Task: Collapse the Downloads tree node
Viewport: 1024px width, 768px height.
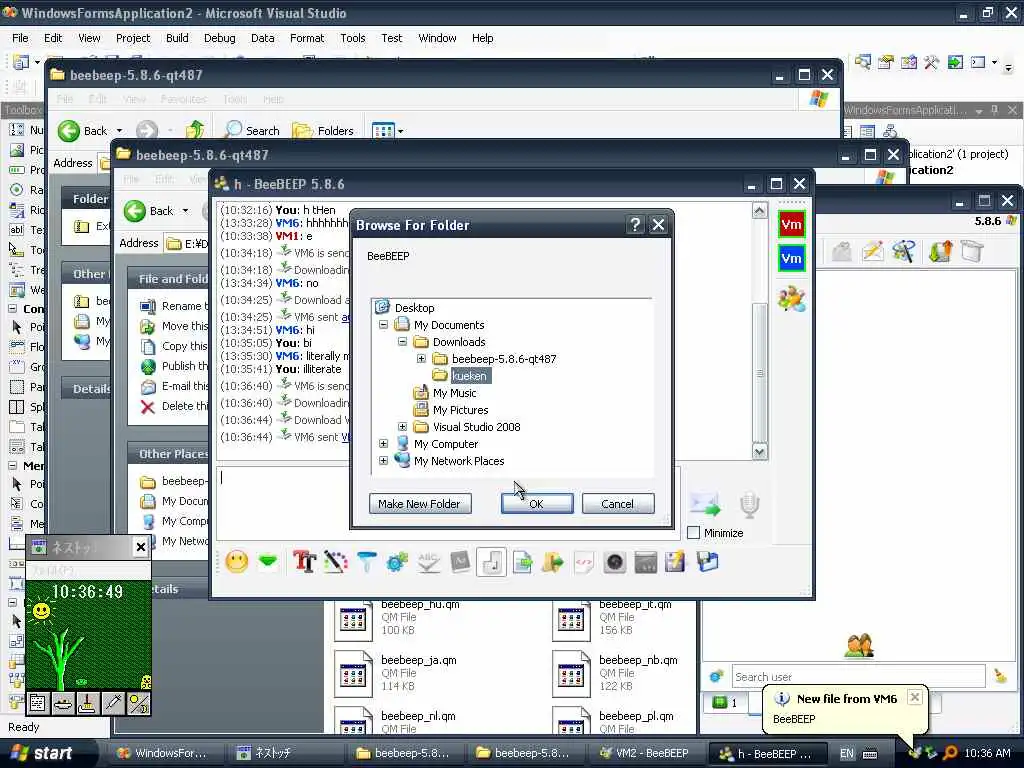Action: [402, 342]
